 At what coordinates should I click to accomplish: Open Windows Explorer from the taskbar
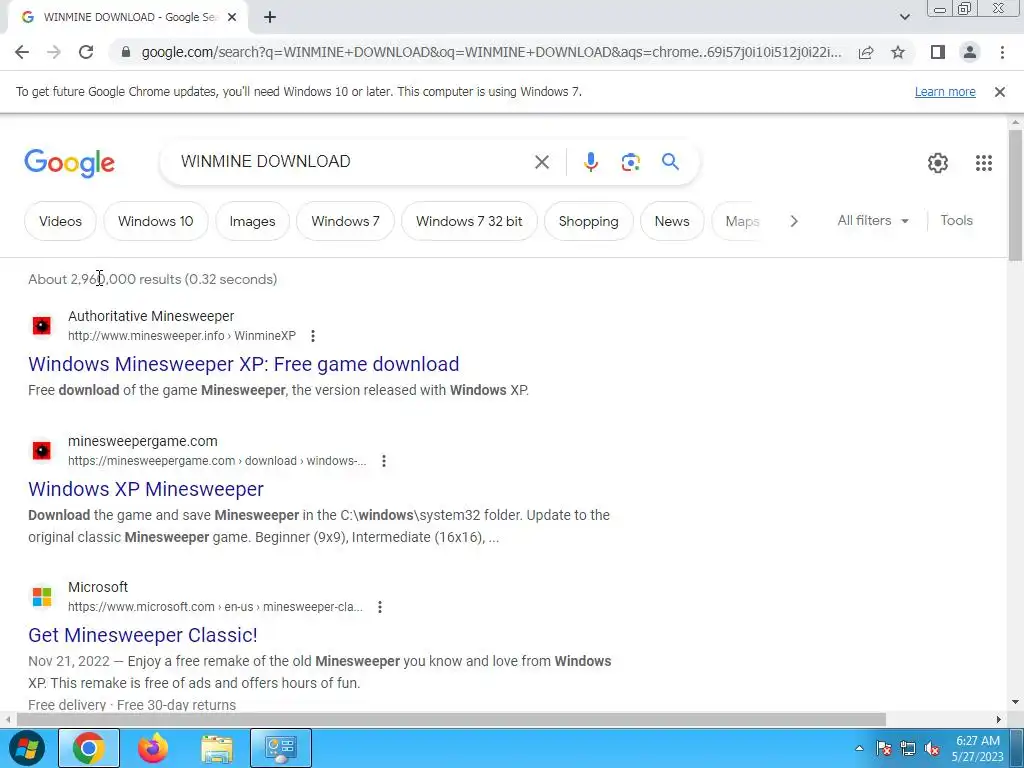(x=217, y=748)
